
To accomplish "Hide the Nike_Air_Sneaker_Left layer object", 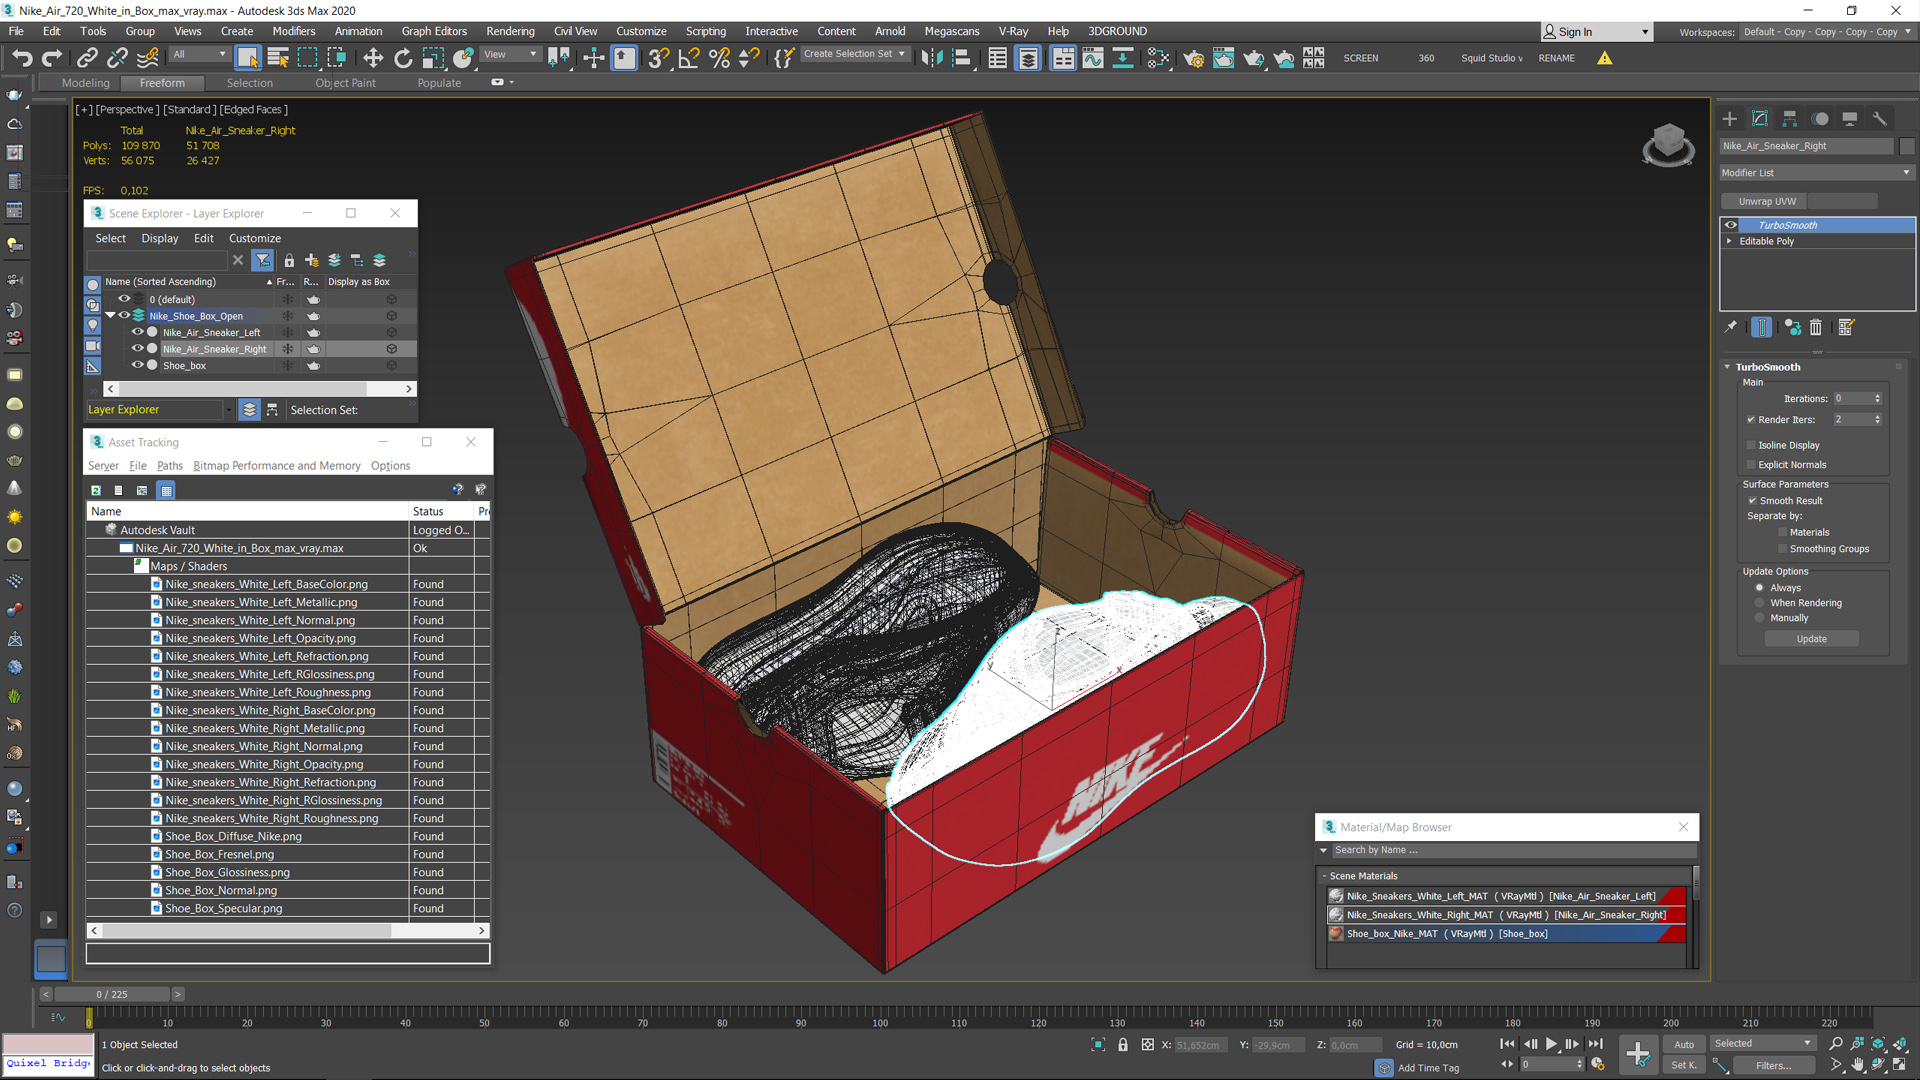I will pos(138,332).
